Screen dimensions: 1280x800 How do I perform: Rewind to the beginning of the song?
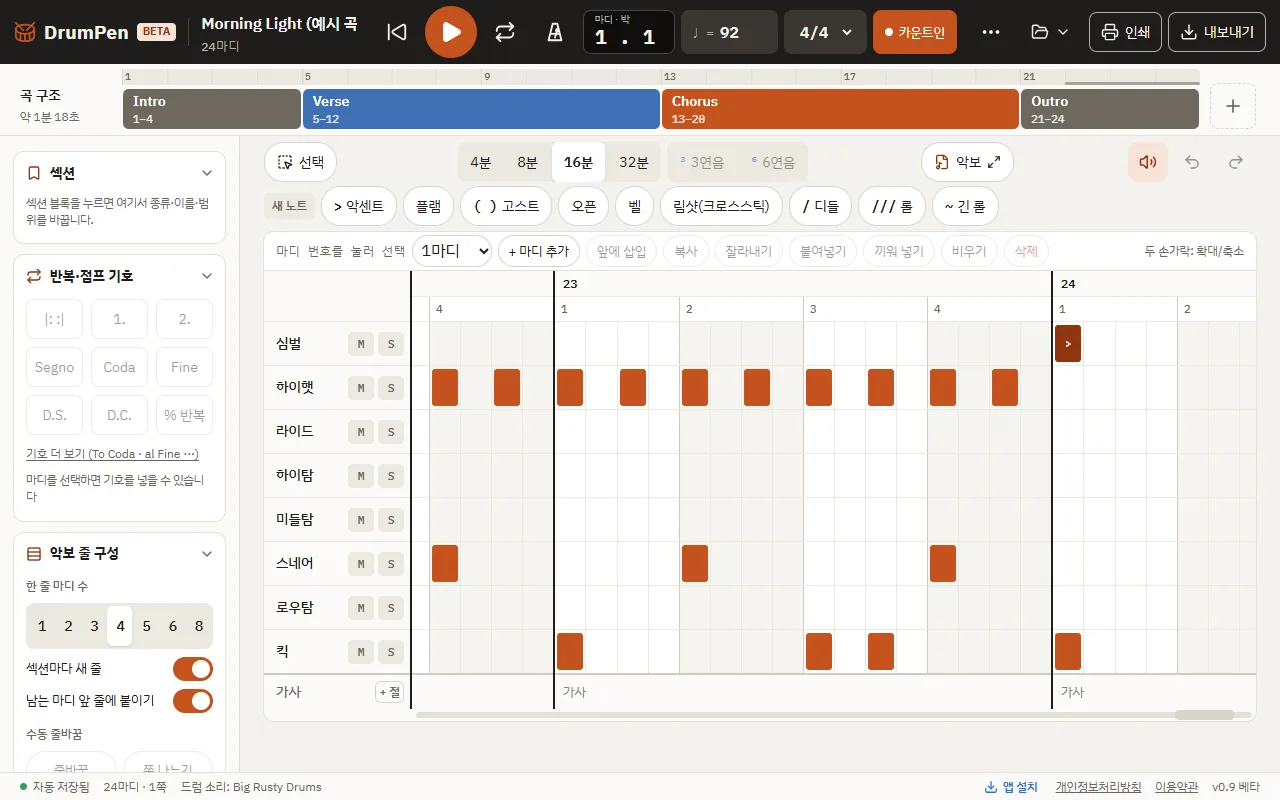coord(397,32)
